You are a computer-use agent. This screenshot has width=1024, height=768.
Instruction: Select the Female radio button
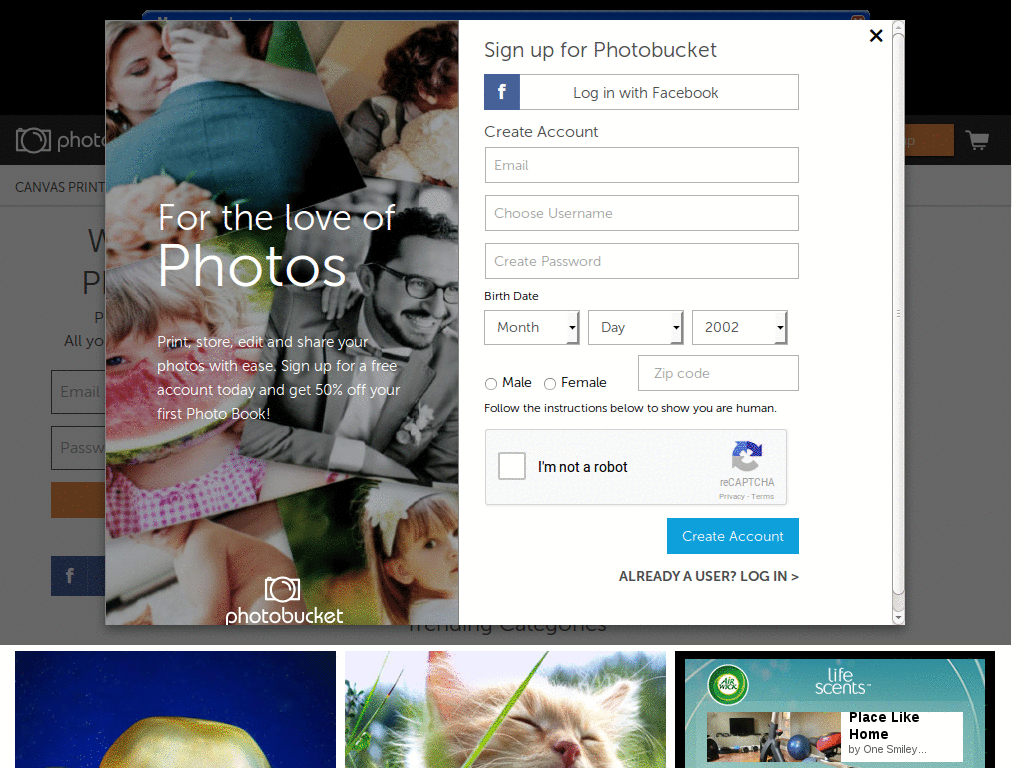tap(549, 383)
